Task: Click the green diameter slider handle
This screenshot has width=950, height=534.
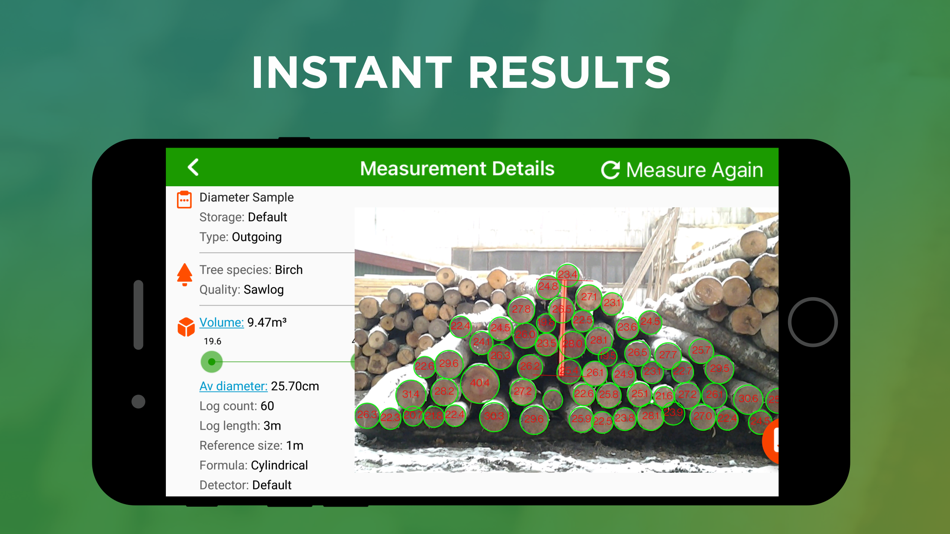Action: tap(211, 362)
